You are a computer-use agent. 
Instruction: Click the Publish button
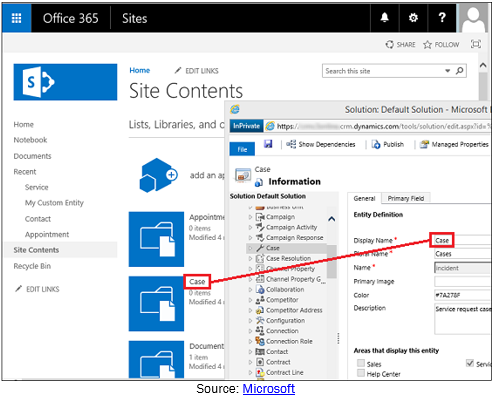click(x=388, y=144)
